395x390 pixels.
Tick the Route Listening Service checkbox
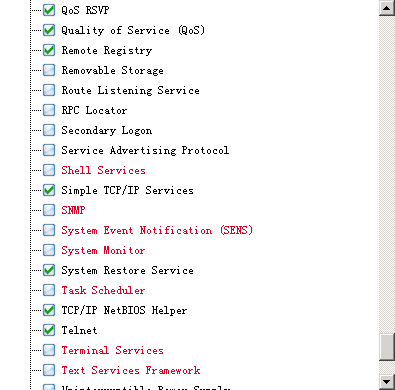(x=49, y=90)
